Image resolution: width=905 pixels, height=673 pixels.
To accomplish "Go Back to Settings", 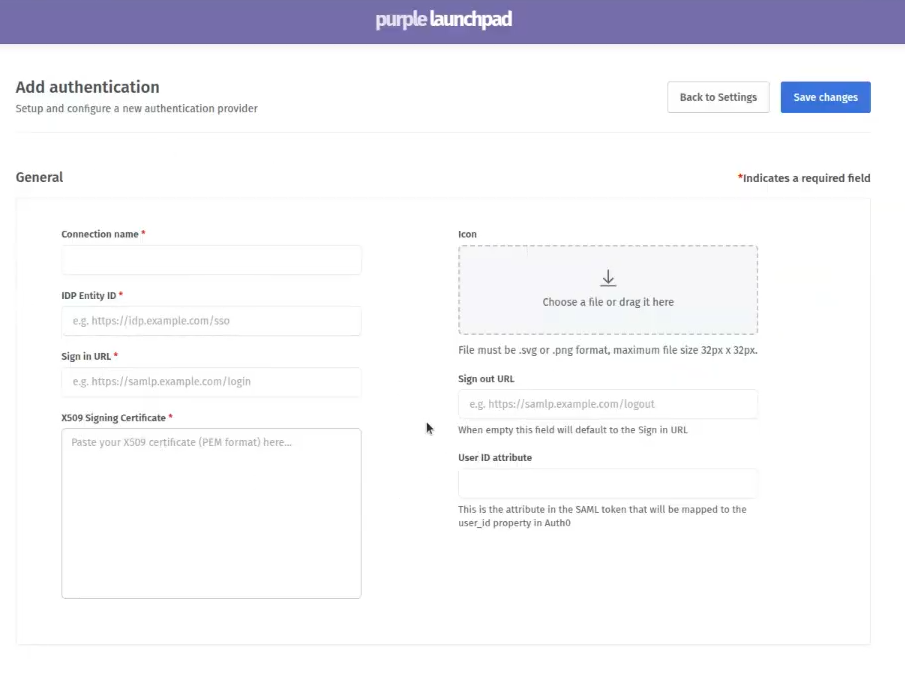I will (718, 97).
